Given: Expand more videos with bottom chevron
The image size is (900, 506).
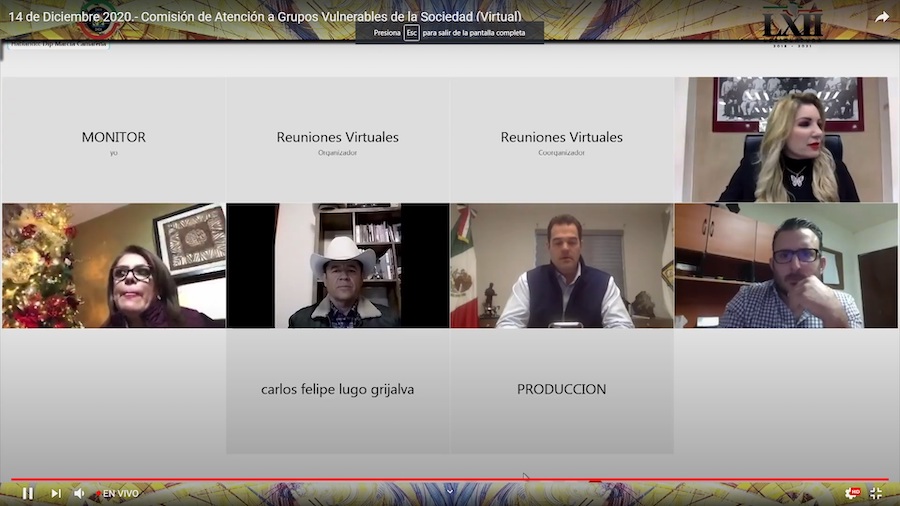Looking at the screenshot, I should click(450, 490).
